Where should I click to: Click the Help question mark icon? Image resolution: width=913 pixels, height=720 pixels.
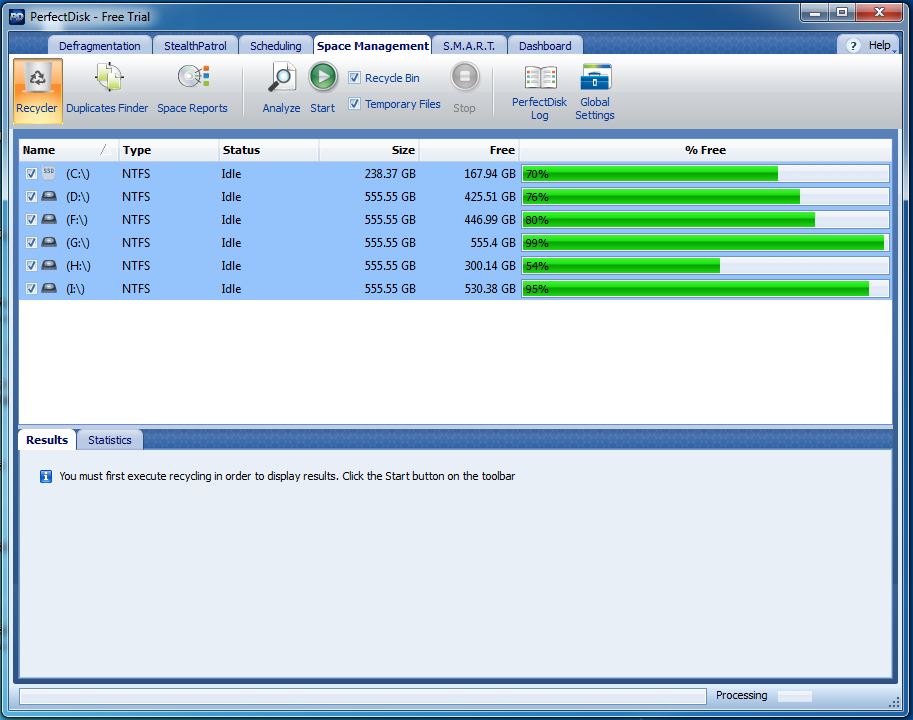click(853, 46)
